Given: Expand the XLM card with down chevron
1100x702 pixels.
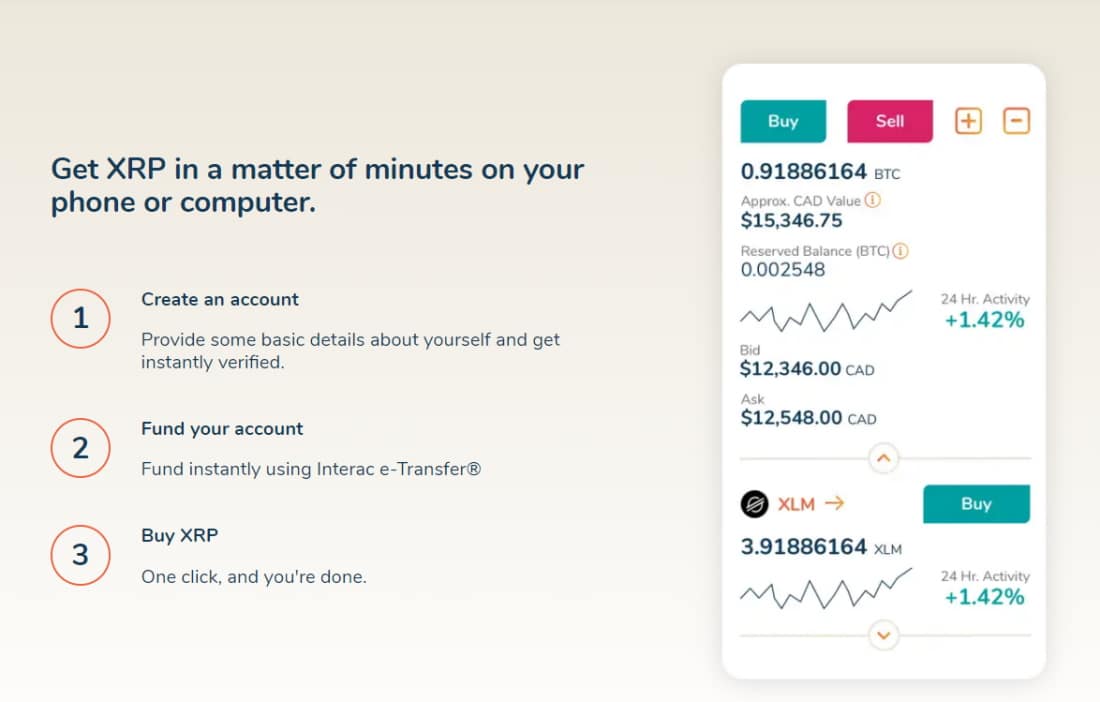Looking at the screenshot, I should pyautogui.click(x=884, y=635).
